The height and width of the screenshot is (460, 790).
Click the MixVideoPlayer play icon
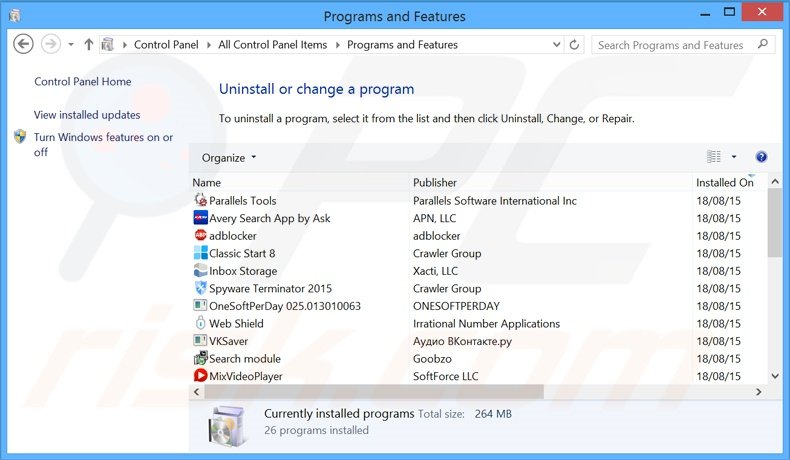201,376
